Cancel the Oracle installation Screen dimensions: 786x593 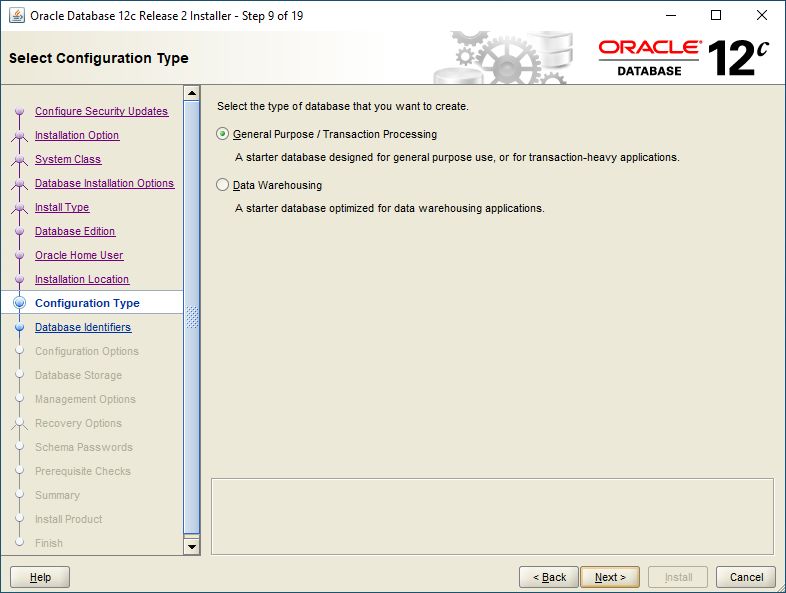tap(746, 577)
